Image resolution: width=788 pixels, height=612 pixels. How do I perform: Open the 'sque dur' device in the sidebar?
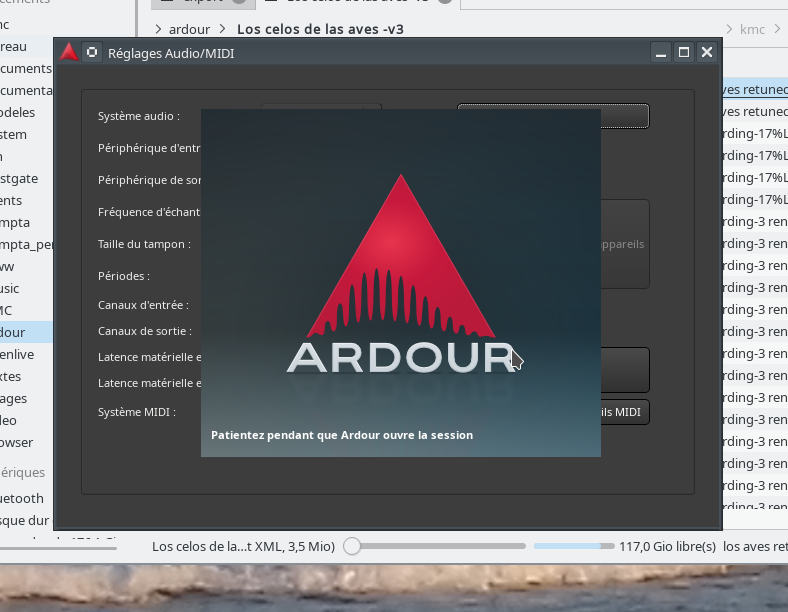click(x=25, y=521)
